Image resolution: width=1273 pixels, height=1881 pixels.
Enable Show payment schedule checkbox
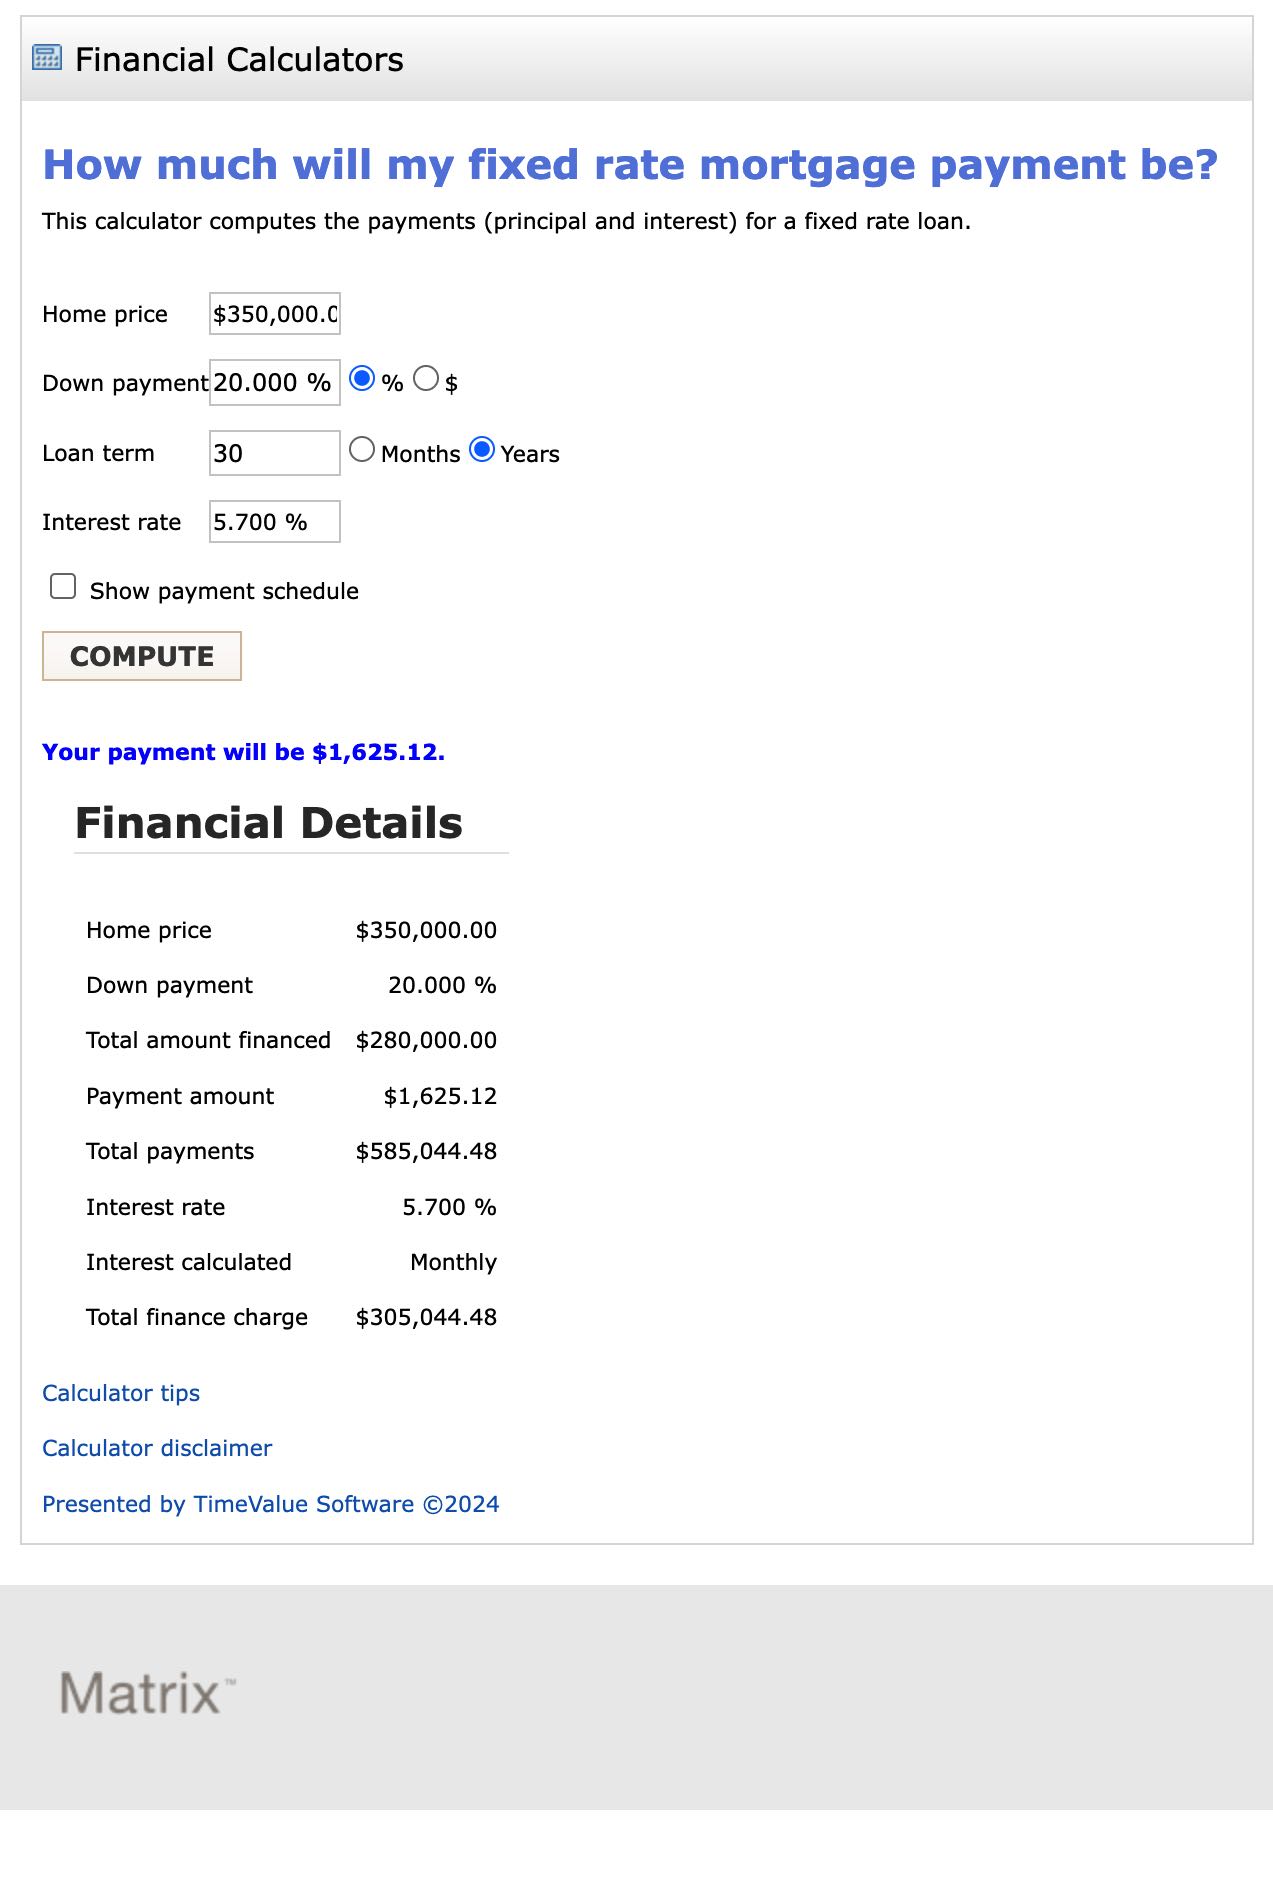click(x=63, y=587)
